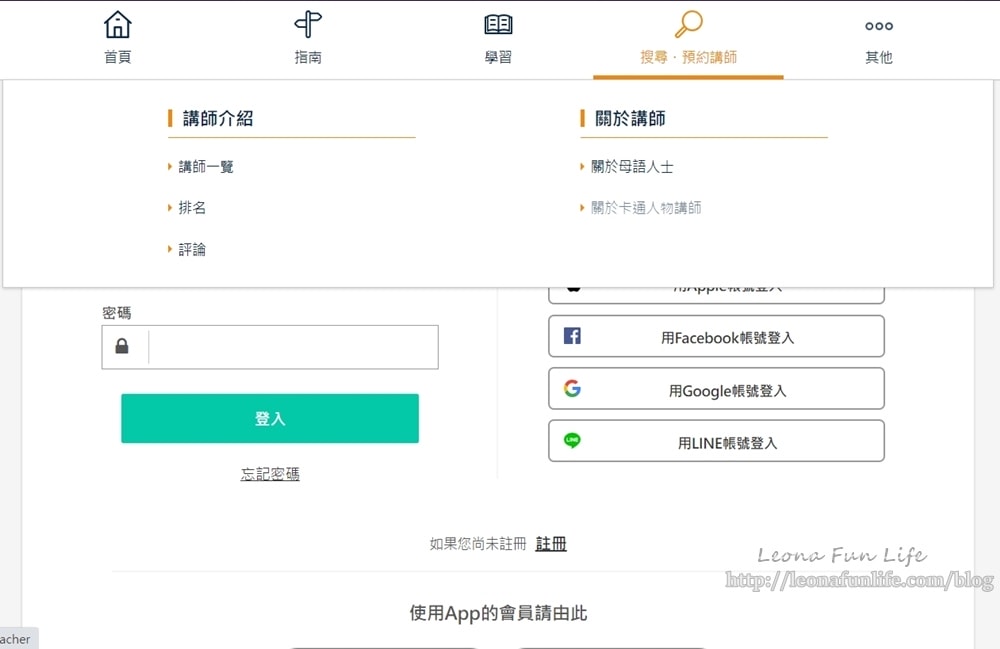Click the three-circle 其他 icon
This screenshot has height=649, width=1000.
click(879, 26)
